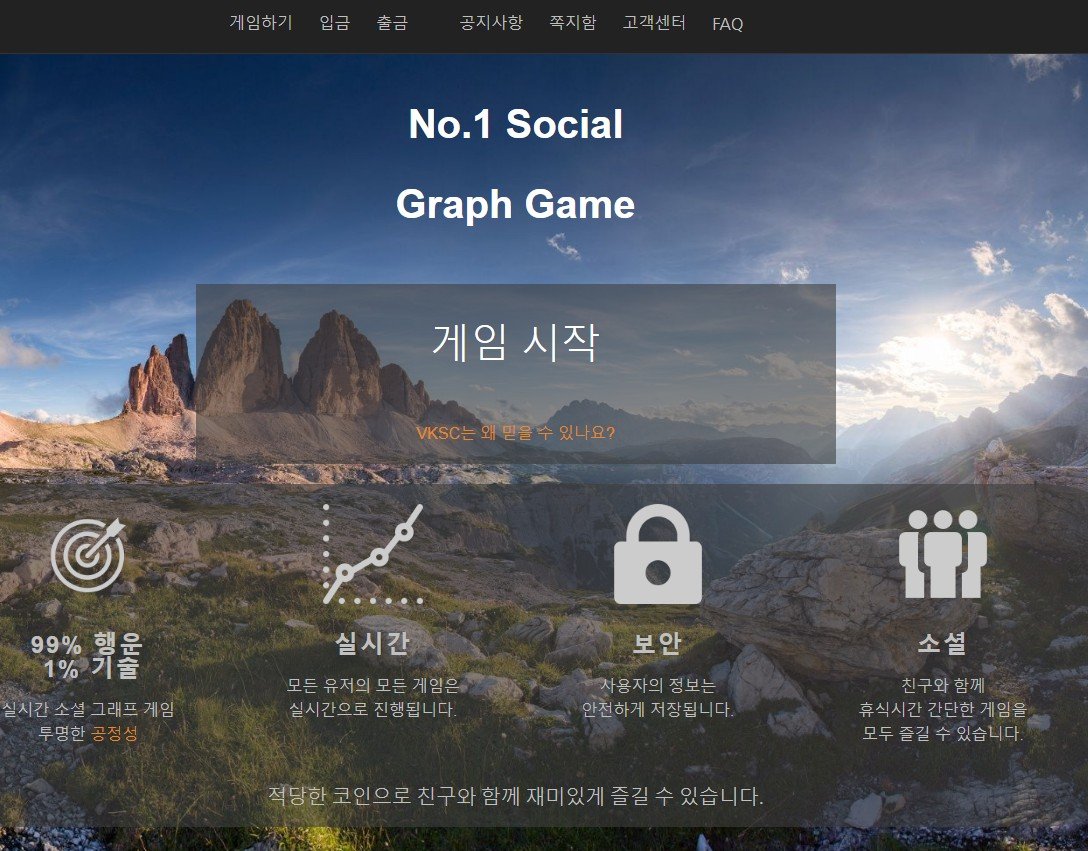Screen dimensions: 1088x851
Task: Click the footer line '적당한 코인으로 친구와 함께...'
Action: (516, 796)
